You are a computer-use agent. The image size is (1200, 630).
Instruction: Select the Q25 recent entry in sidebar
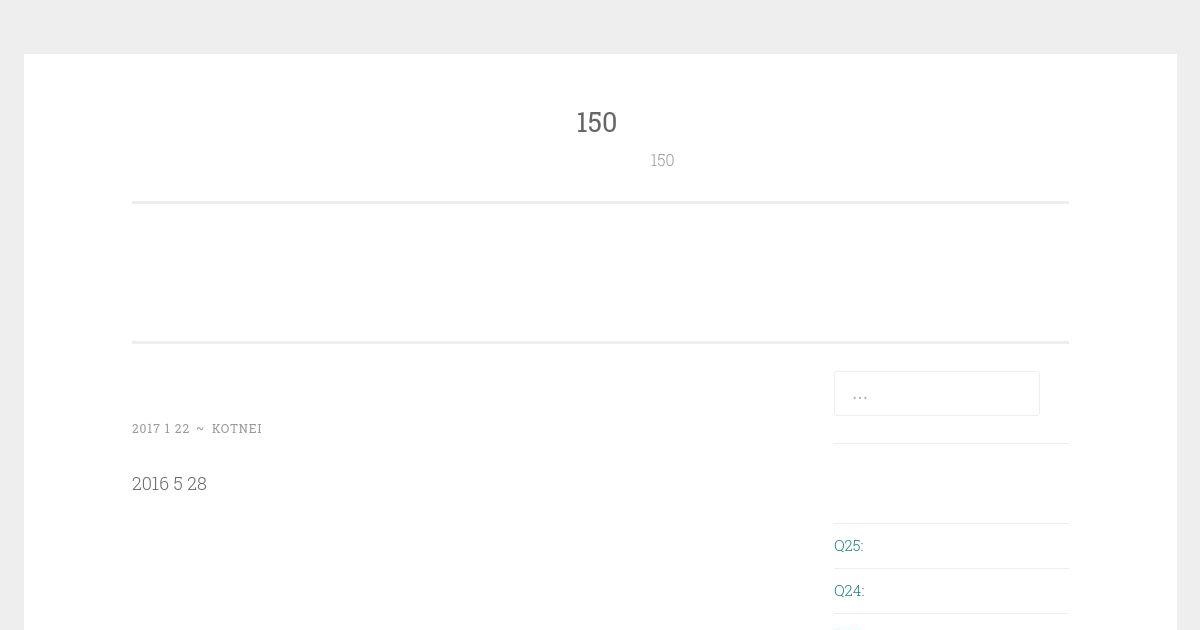848,545
